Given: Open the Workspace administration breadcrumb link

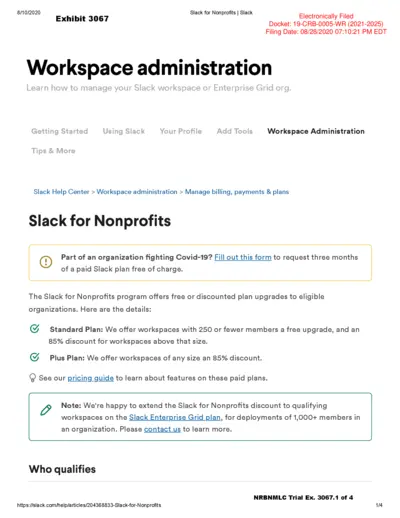Looking at the screenshot, I should [x=137, y=192].
